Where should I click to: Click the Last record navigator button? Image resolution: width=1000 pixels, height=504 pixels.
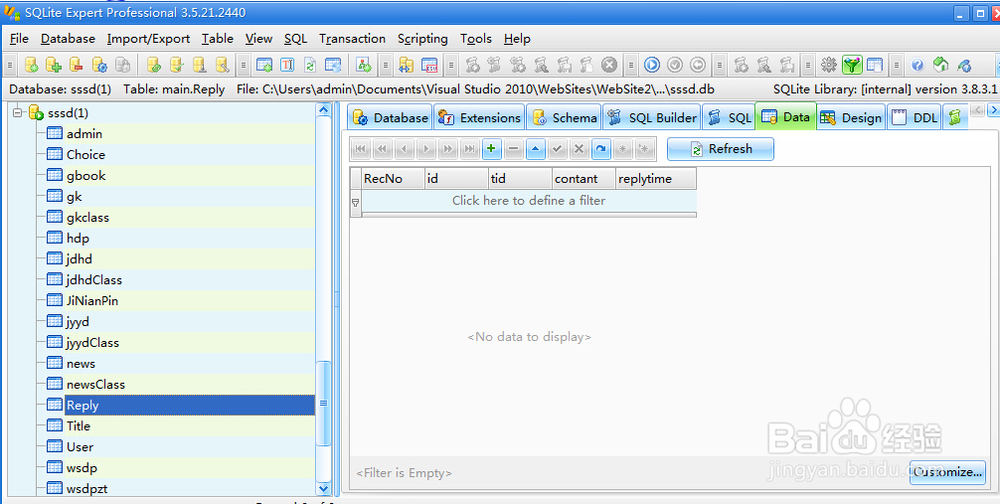(x=469, y=149)
